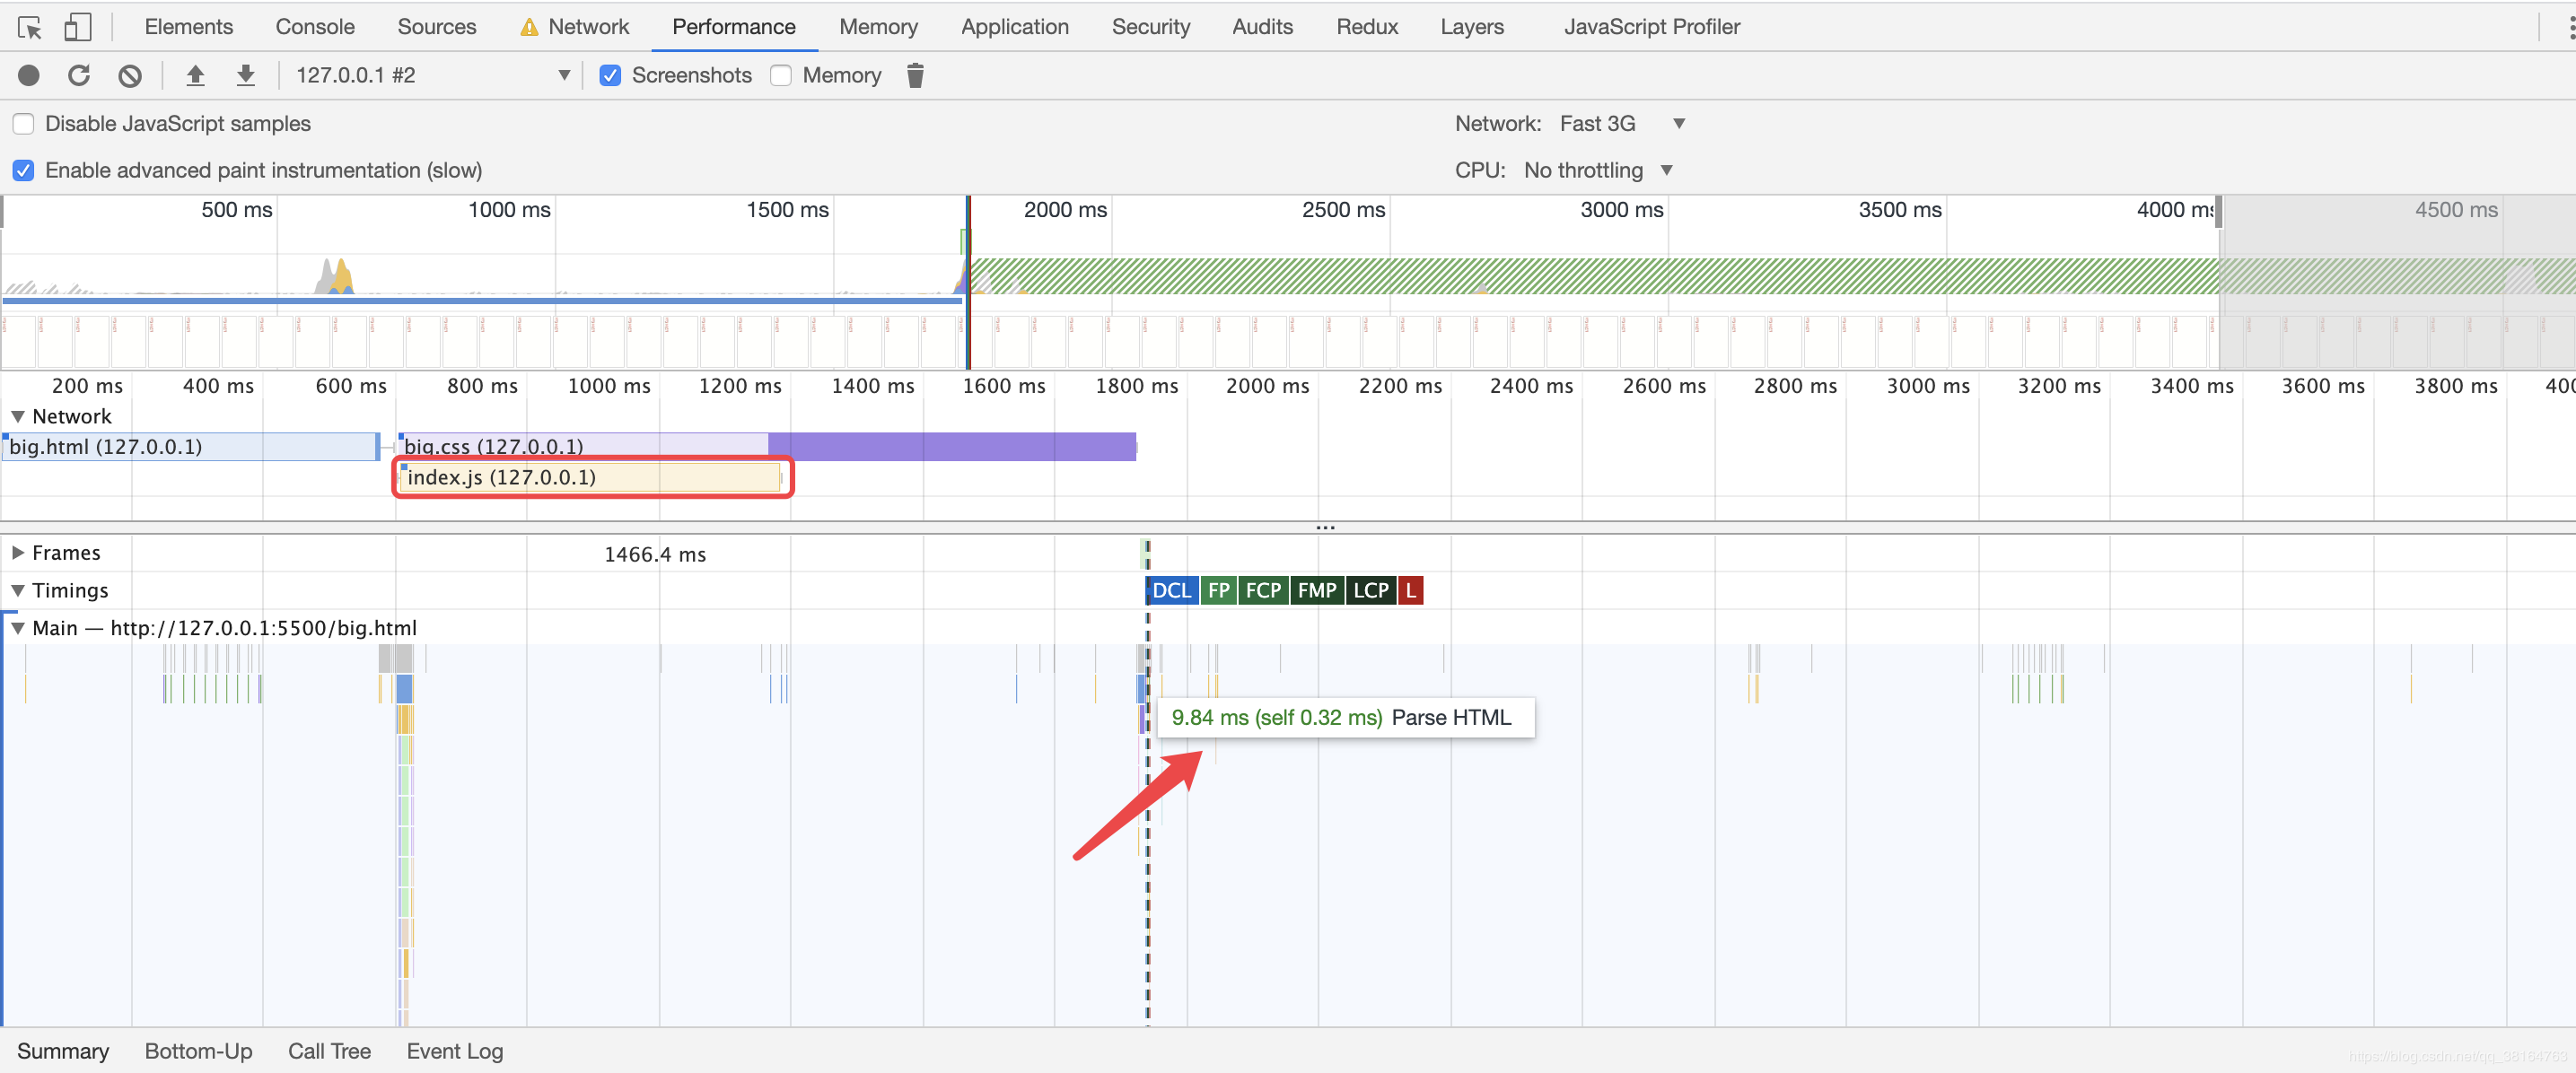This screenshot has width=2576, height=1073.
Task: Switch to the Application tab
Action: (1015, 27)
